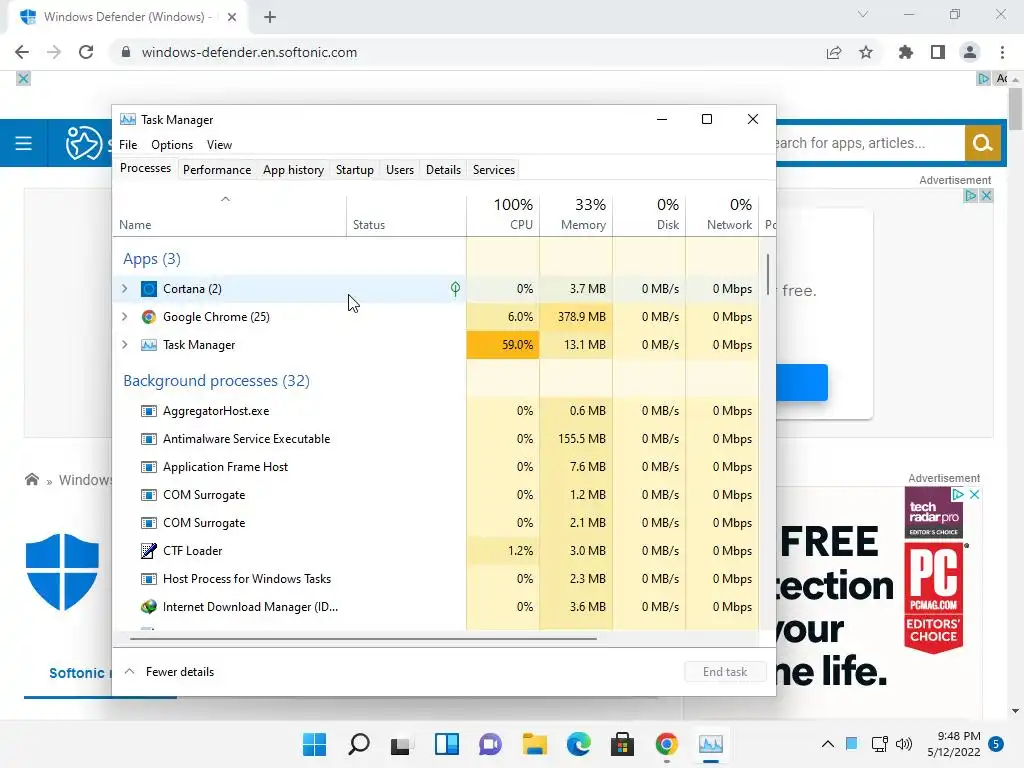The height and width of the screenshot is (768, 1024).
Task: Click the Google Chrome icon in process list
Action: click(149, 317)
